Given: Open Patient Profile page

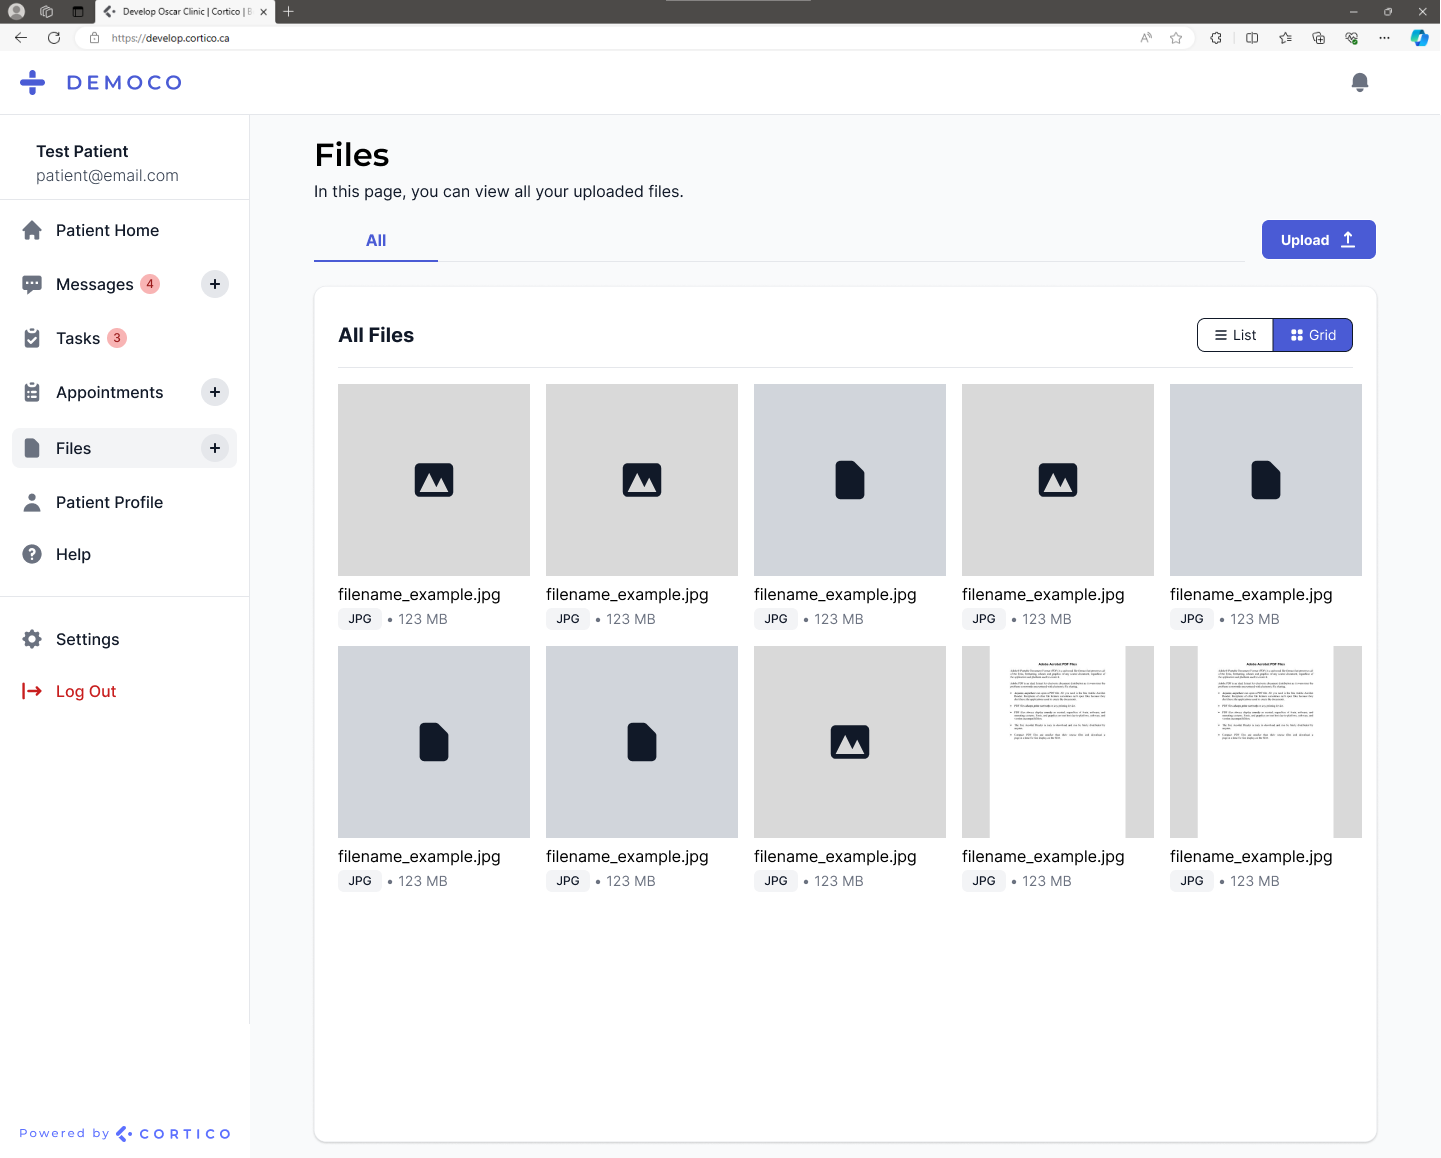Looking at the screenshot, I should 109,502.
